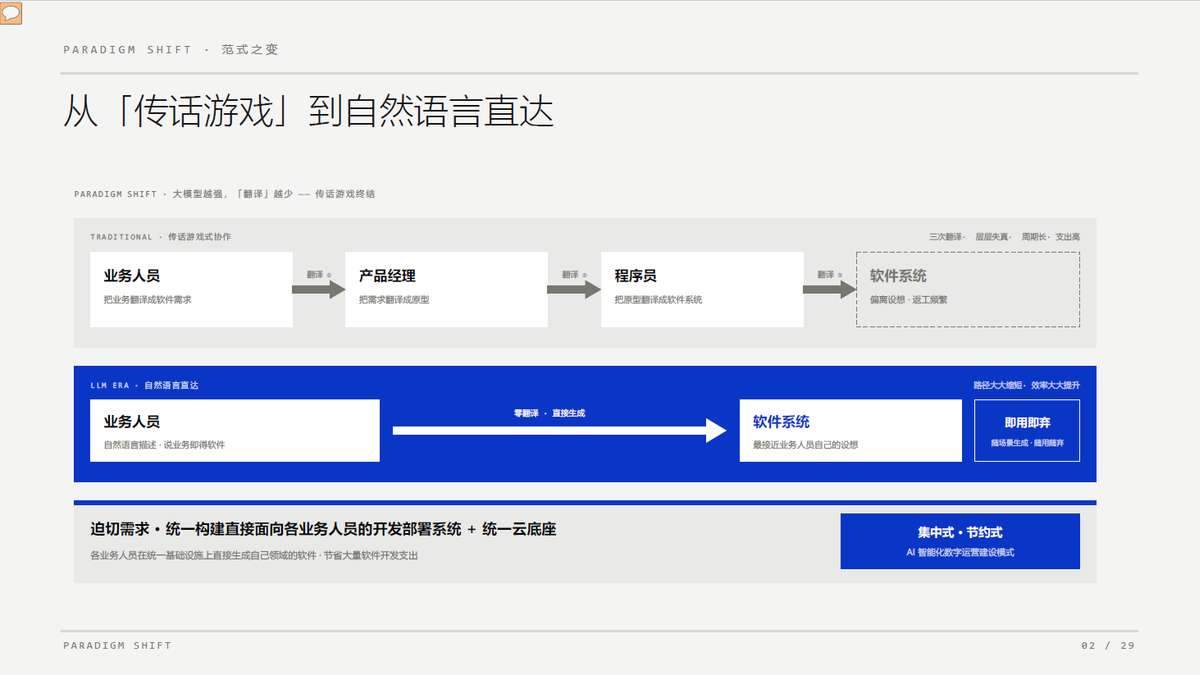The image size is (1200, 675).
Task: Select the headline starting with '迫切需求 · 统一构建'
Action: [x=323, y=529]
